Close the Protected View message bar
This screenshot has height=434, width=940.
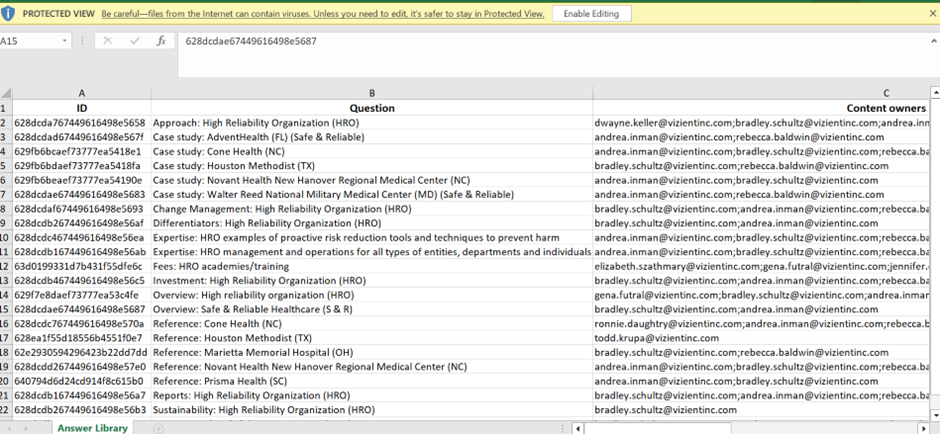(x=932, y=13)
